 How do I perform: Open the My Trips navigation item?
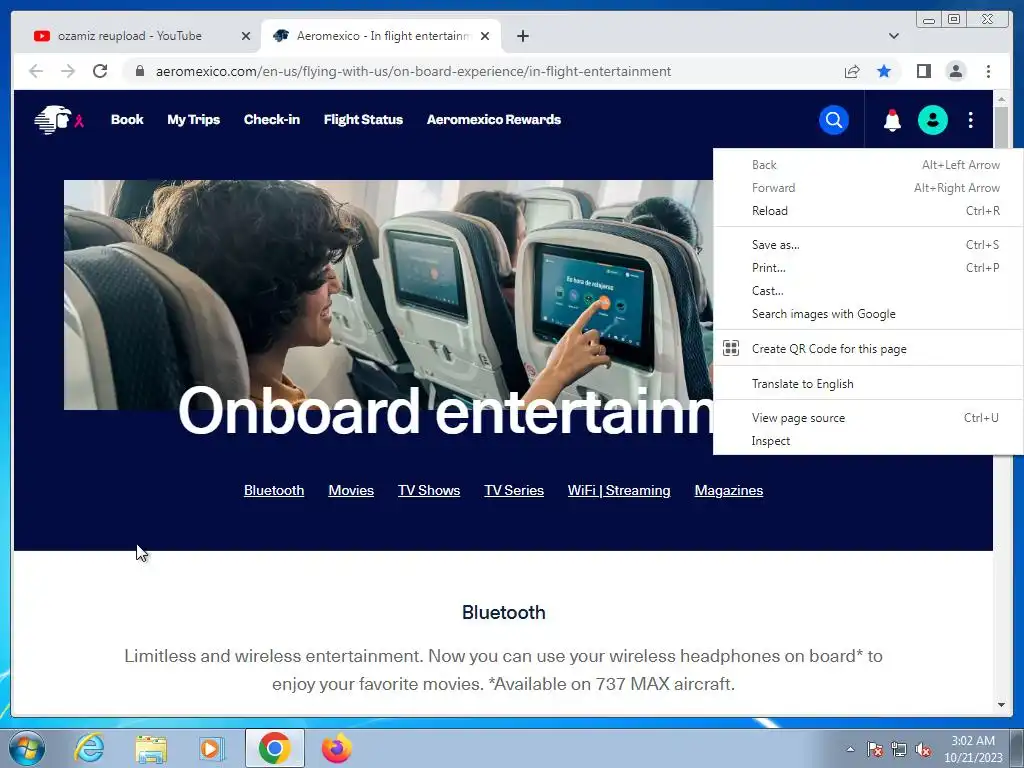pos(193,120)
